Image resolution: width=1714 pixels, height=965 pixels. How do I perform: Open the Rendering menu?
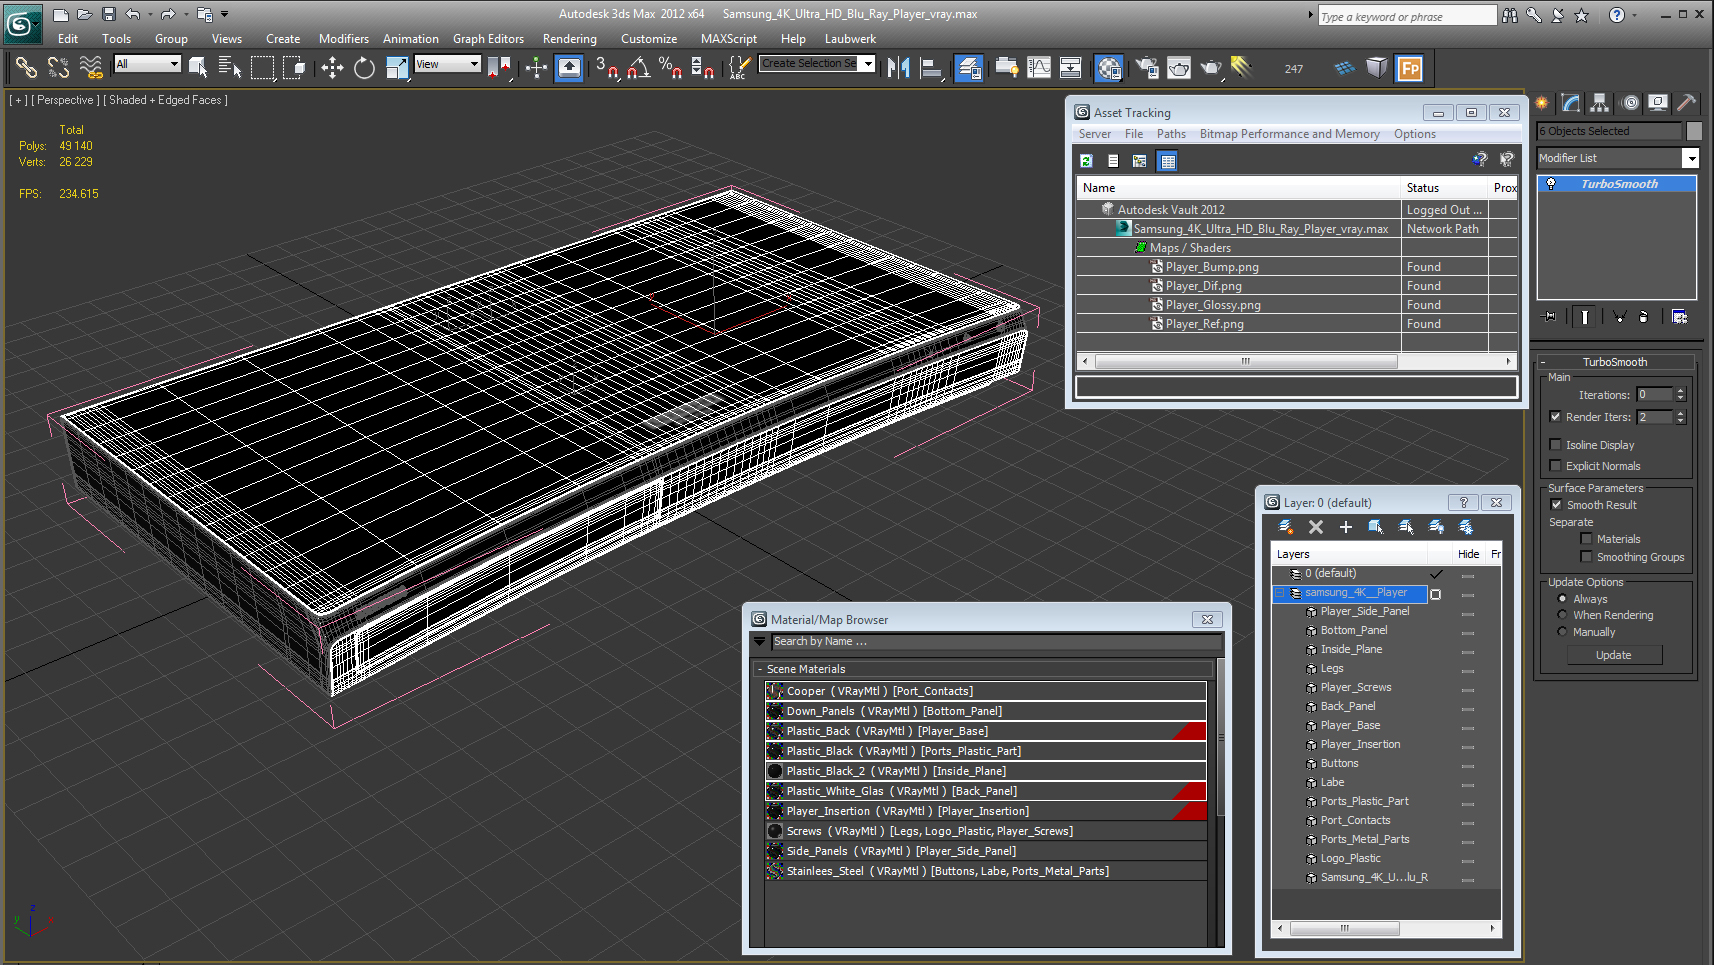[x=570, y=39]
